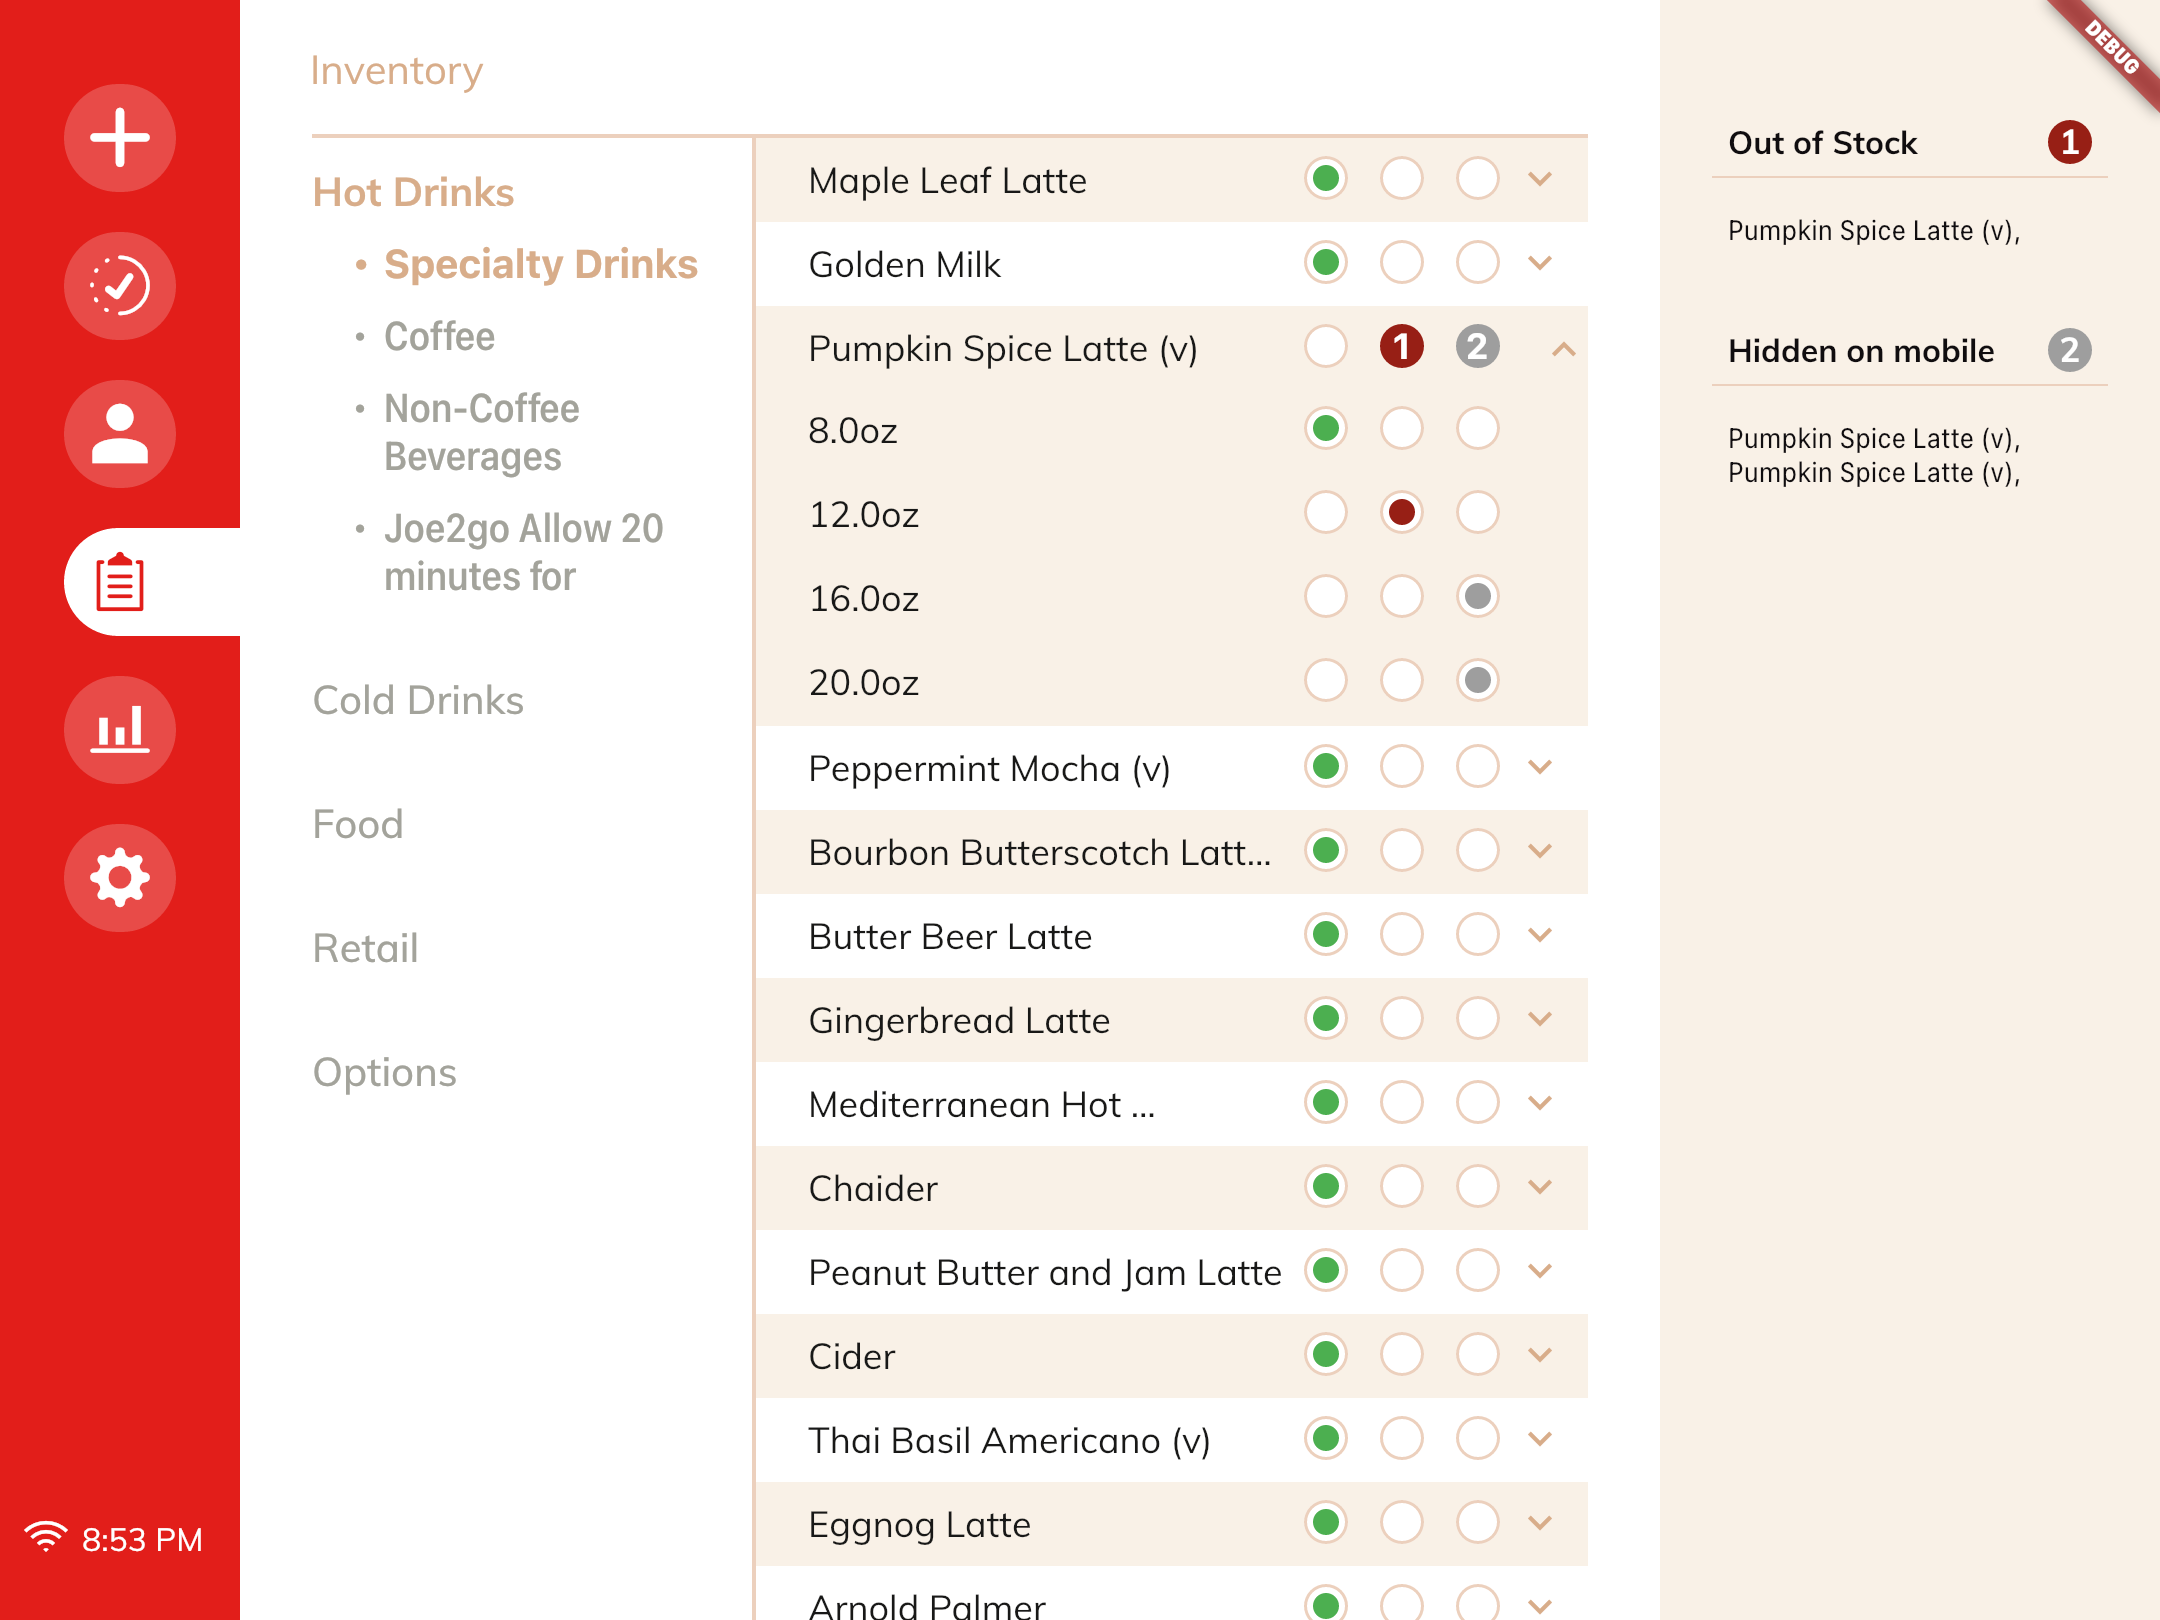The width and height of the screenshot is (2160, 1620).
Task: Set Golden Milk hidden on mobile
Action: click(1478, 263)
